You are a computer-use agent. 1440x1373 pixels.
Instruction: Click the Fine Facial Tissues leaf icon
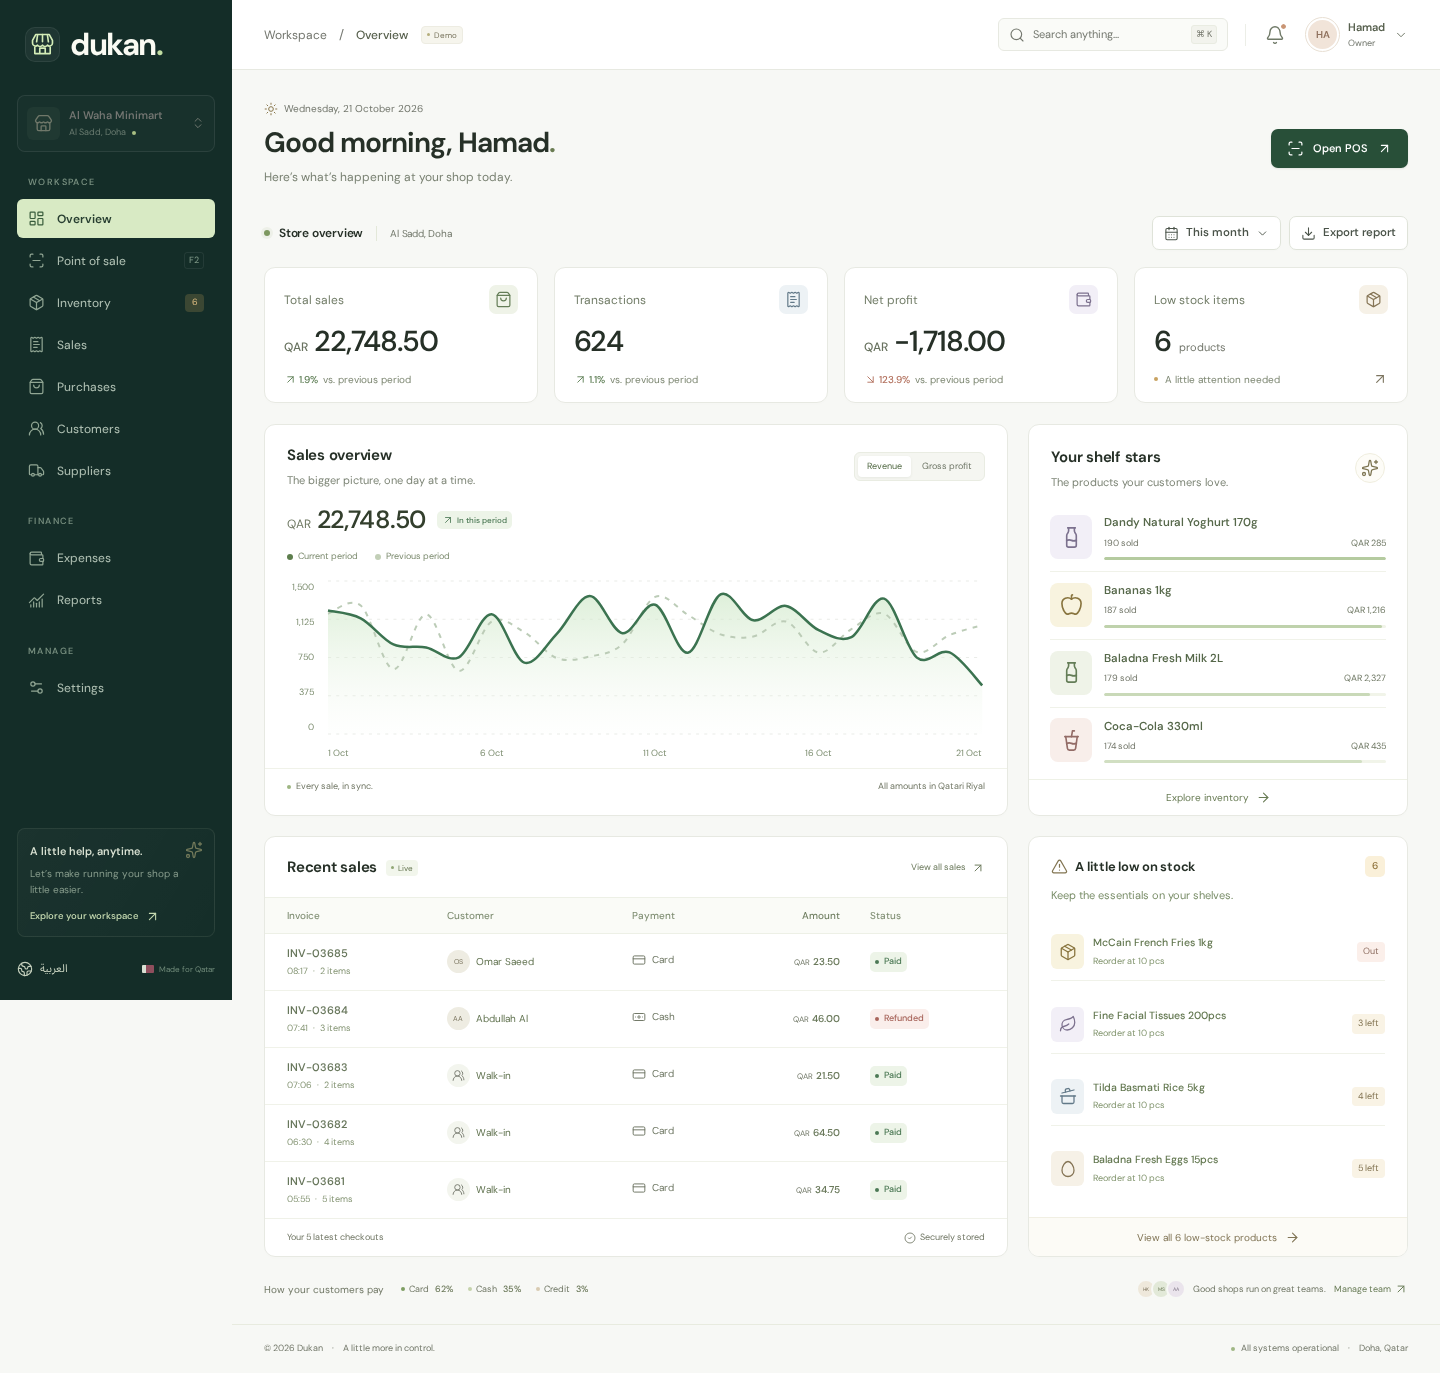[x=1068, y=1024]
